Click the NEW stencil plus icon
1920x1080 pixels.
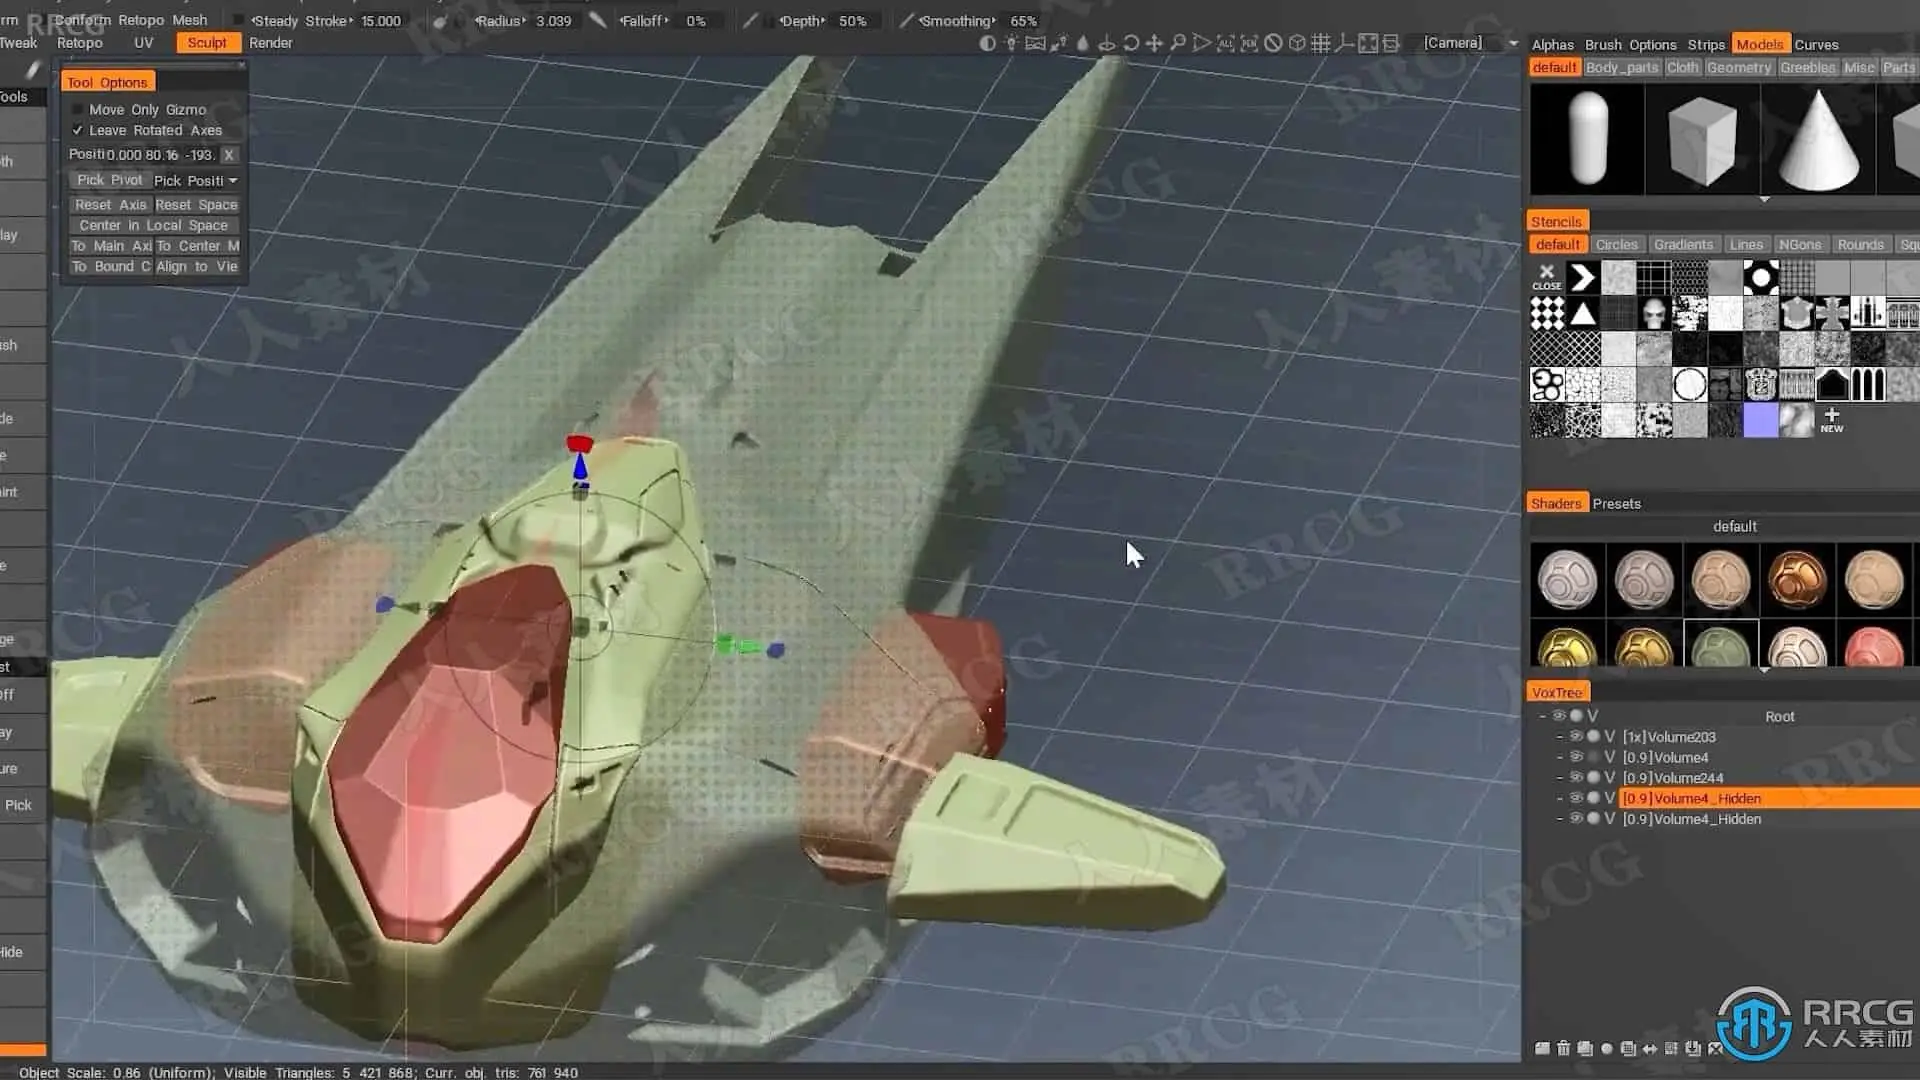(x=1831, y=419)
